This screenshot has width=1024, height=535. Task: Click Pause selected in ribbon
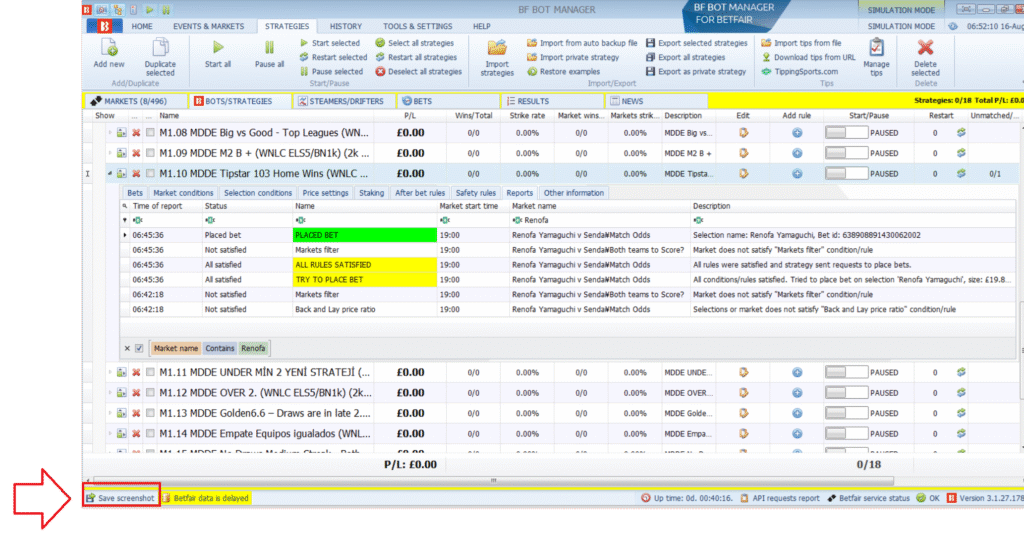point(331,72)
